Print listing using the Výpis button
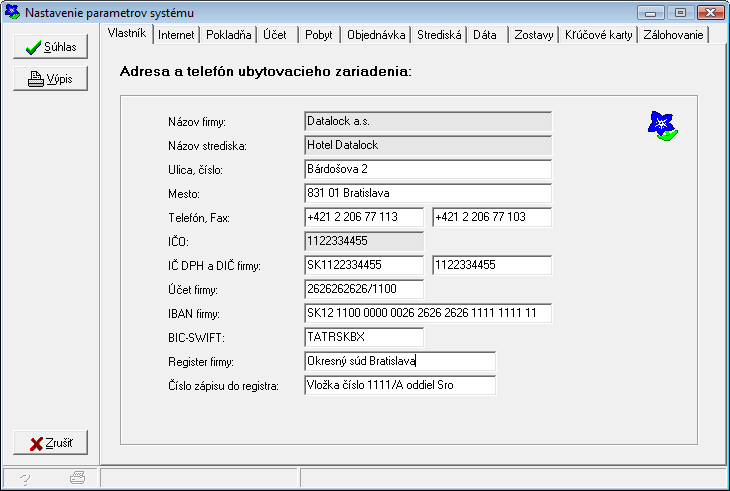 coord(51,79)
